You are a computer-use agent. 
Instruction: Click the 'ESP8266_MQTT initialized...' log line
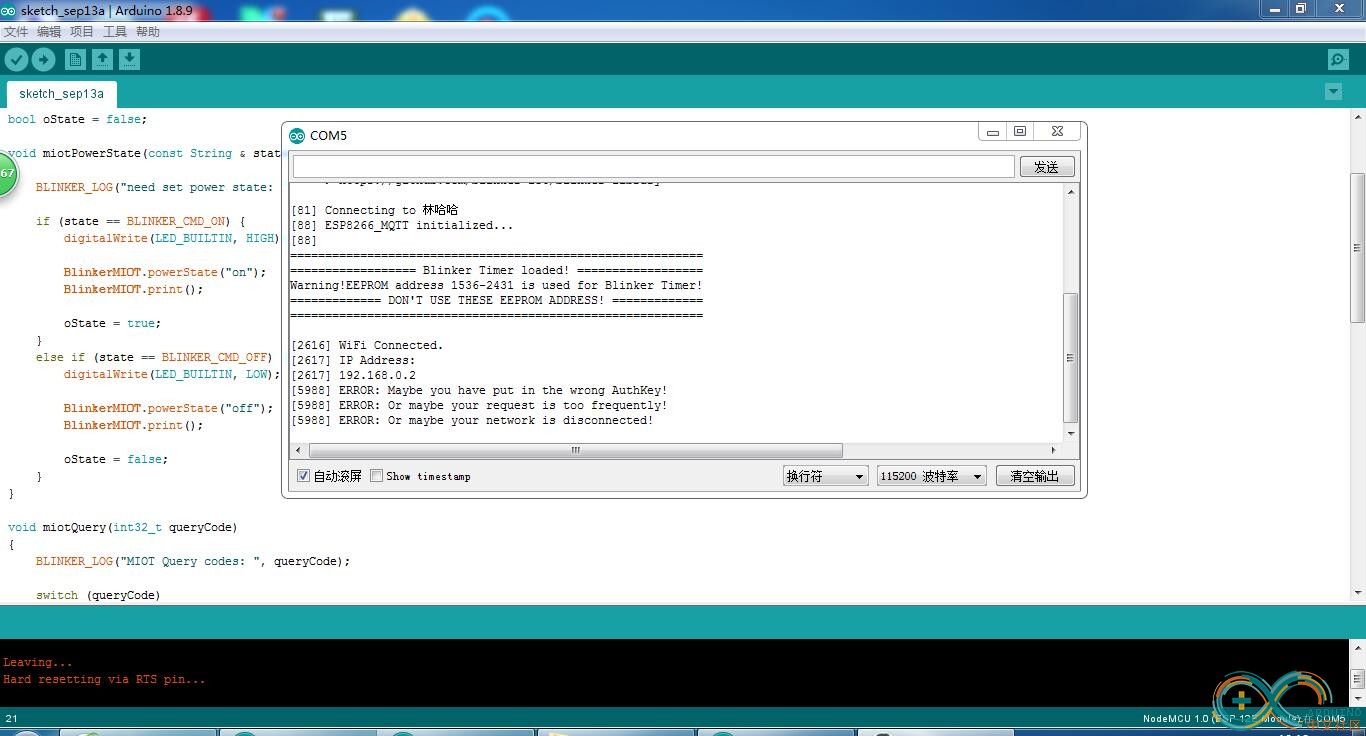point(402,225)
